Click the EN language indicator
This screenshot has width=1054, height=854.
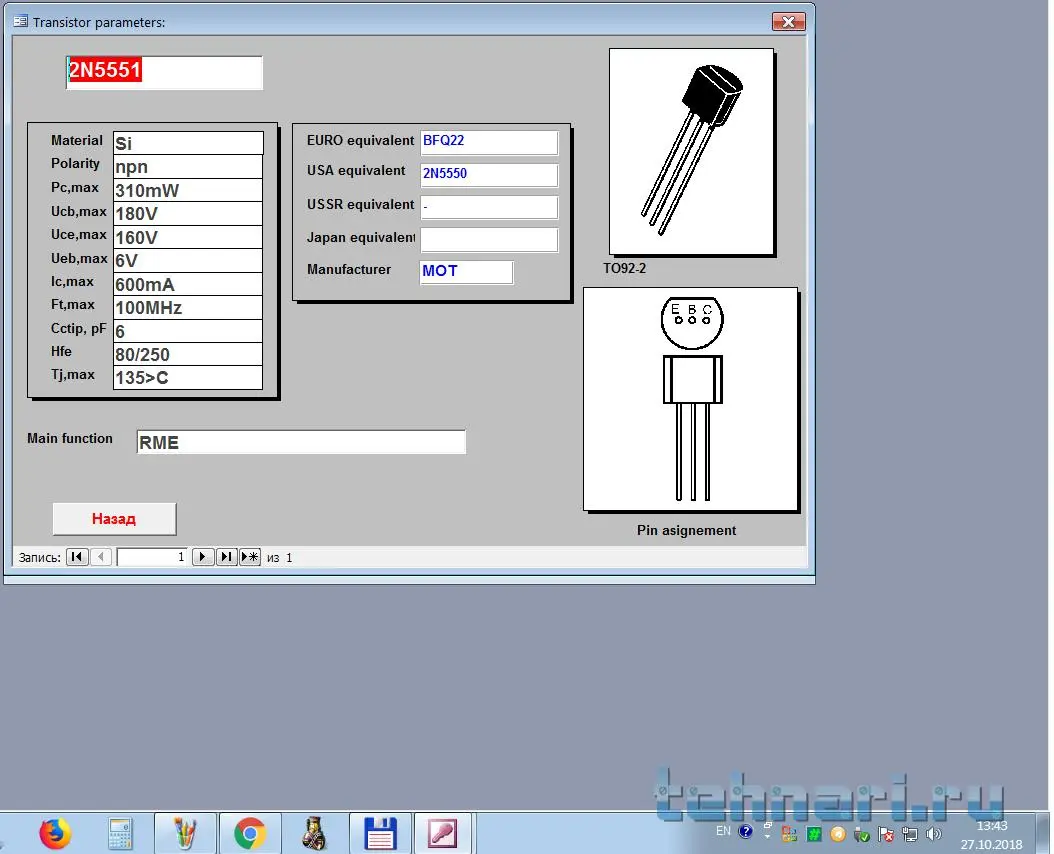(x=723, y=831)
